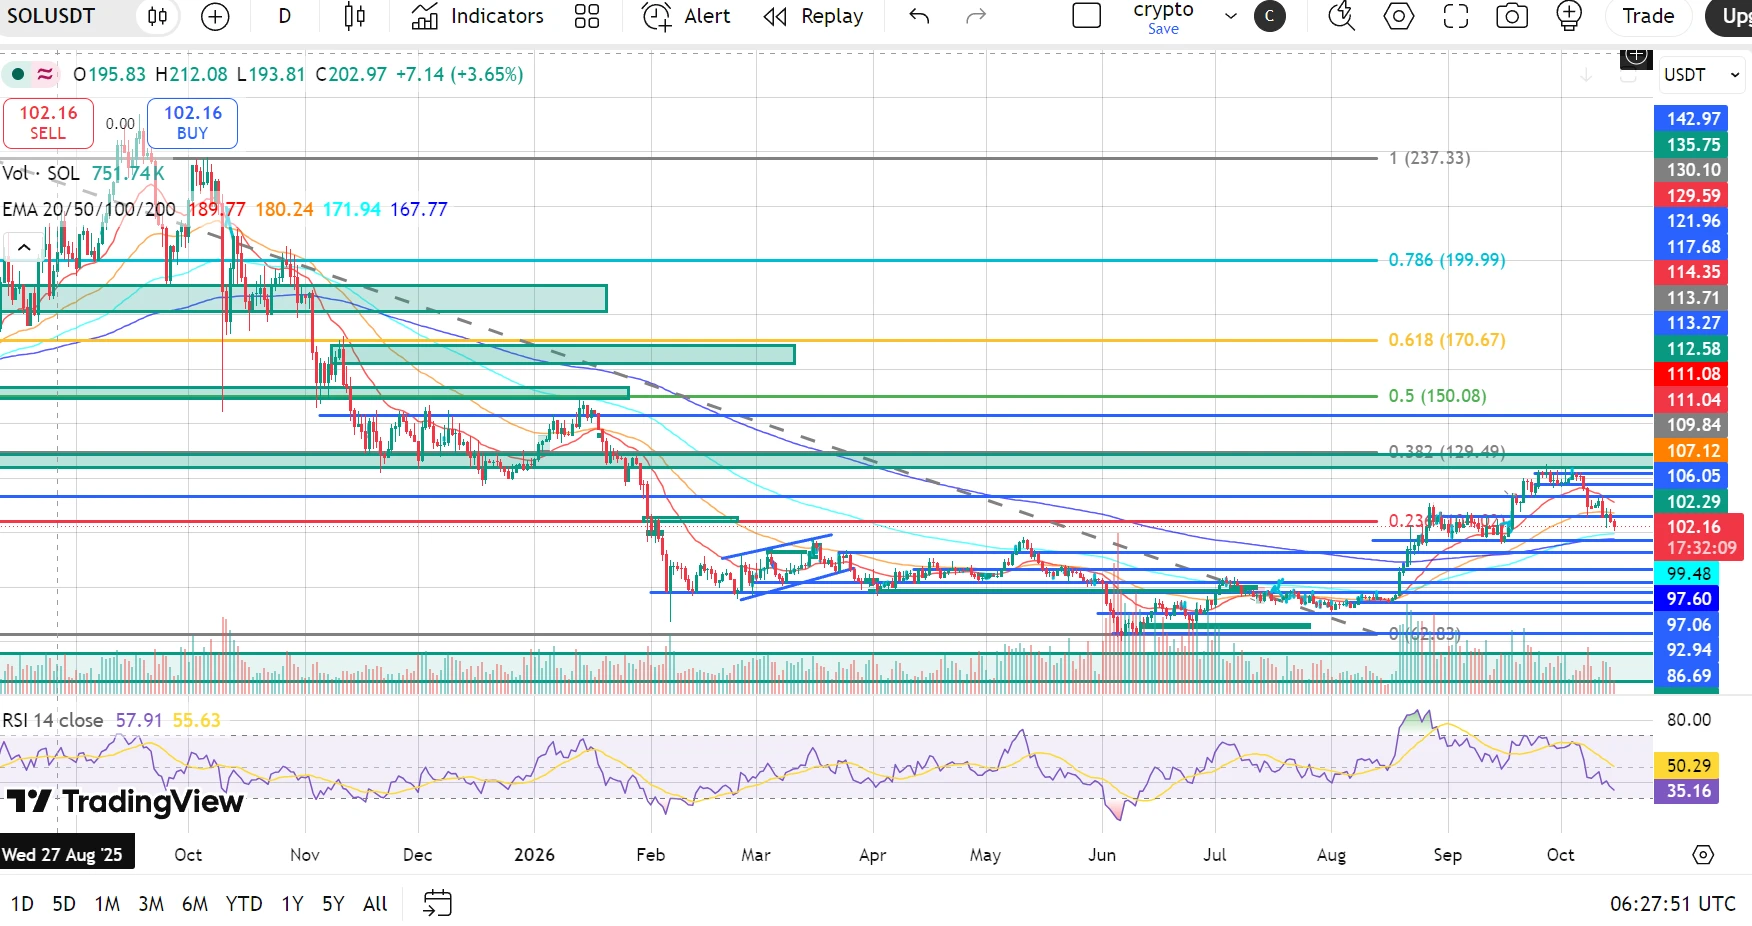The image size is (1752, 926).
Task: Start Bar Replay mode
Action: point(813,16)
